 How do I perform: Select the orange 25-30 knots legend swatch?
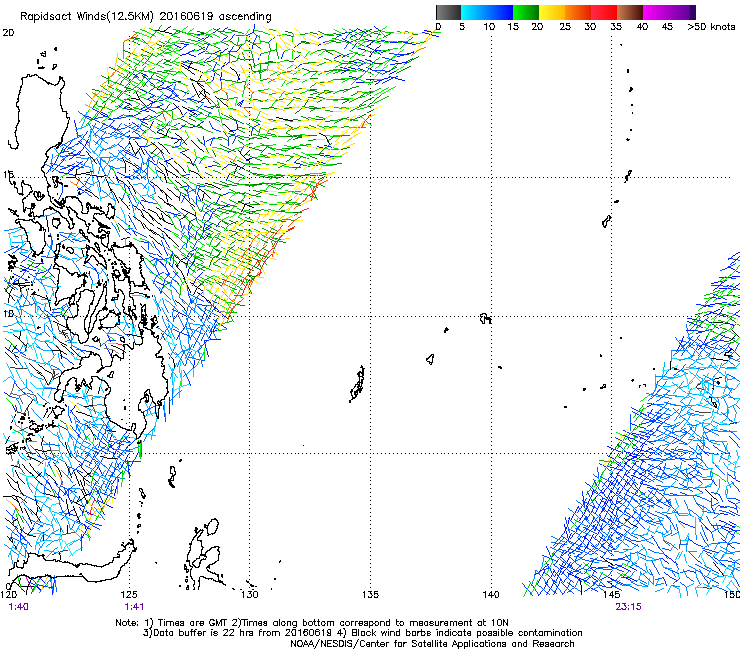tap(578, 12)
